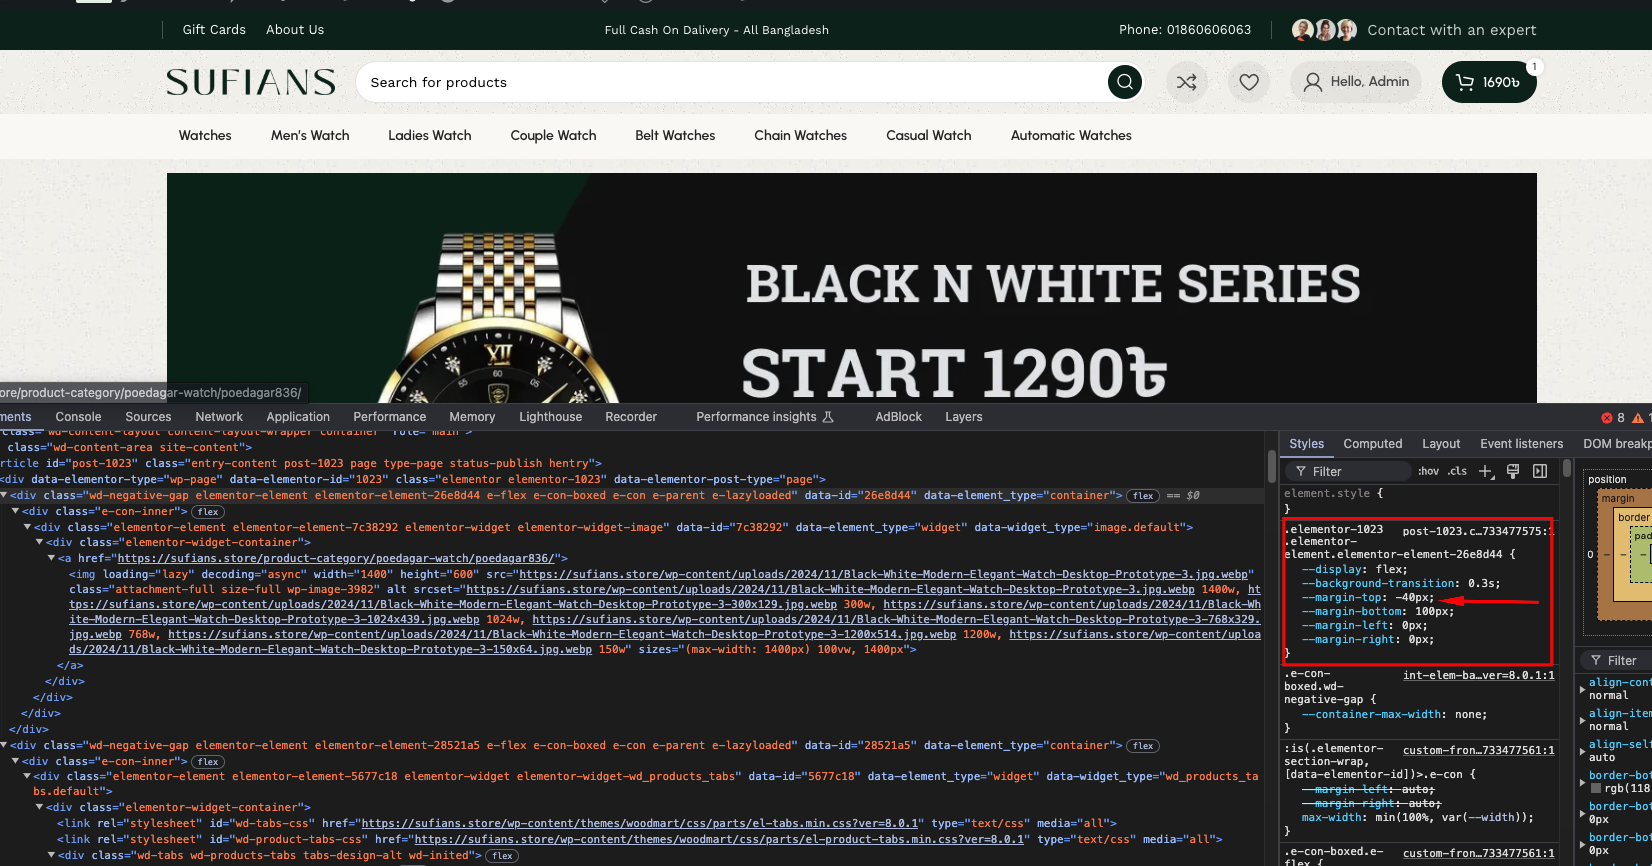Screen dimensions: 1652x866
Task: Open the Lighthouse tab
Action: (x=550, y=417)
